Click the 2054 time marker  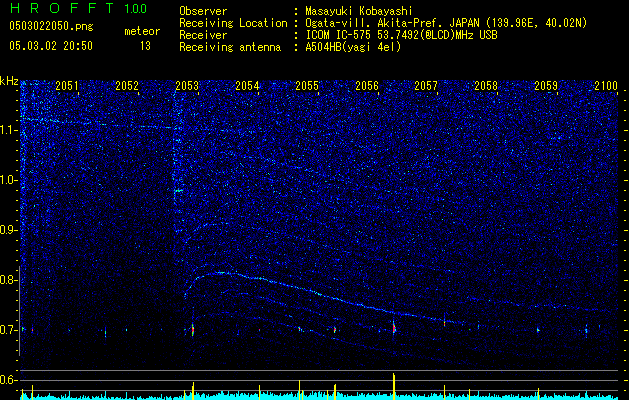pos(247,86)
